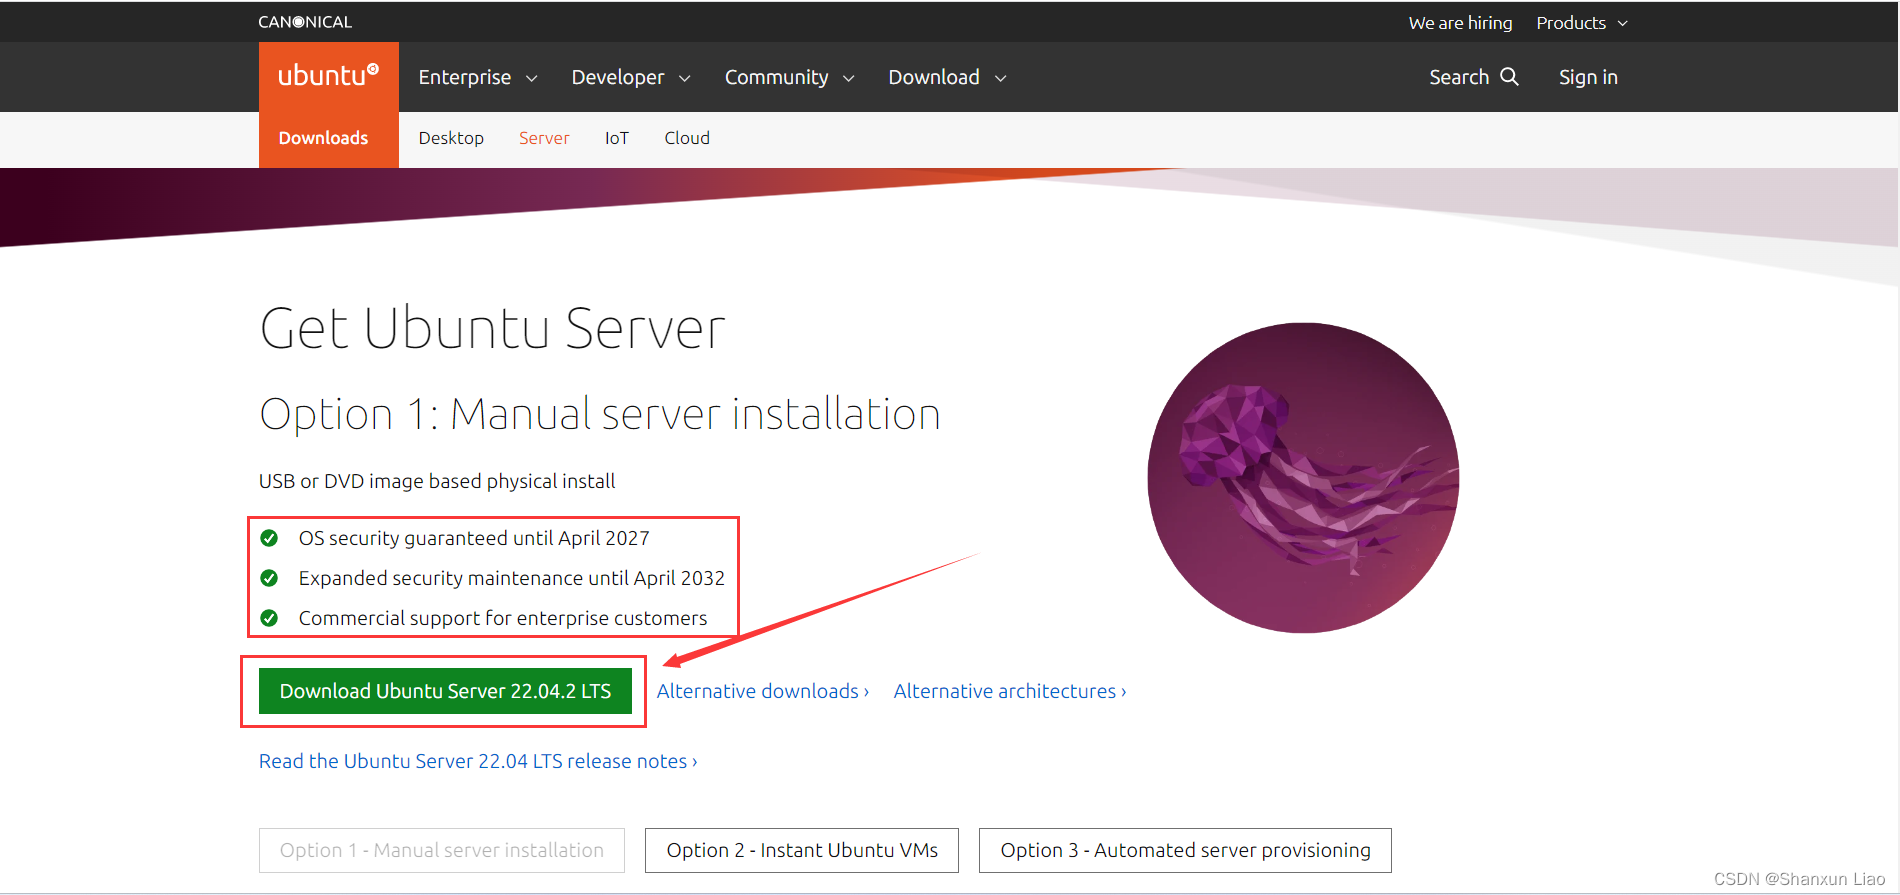
Task: Expand the Community menu
Action: (x=790, y=77)
